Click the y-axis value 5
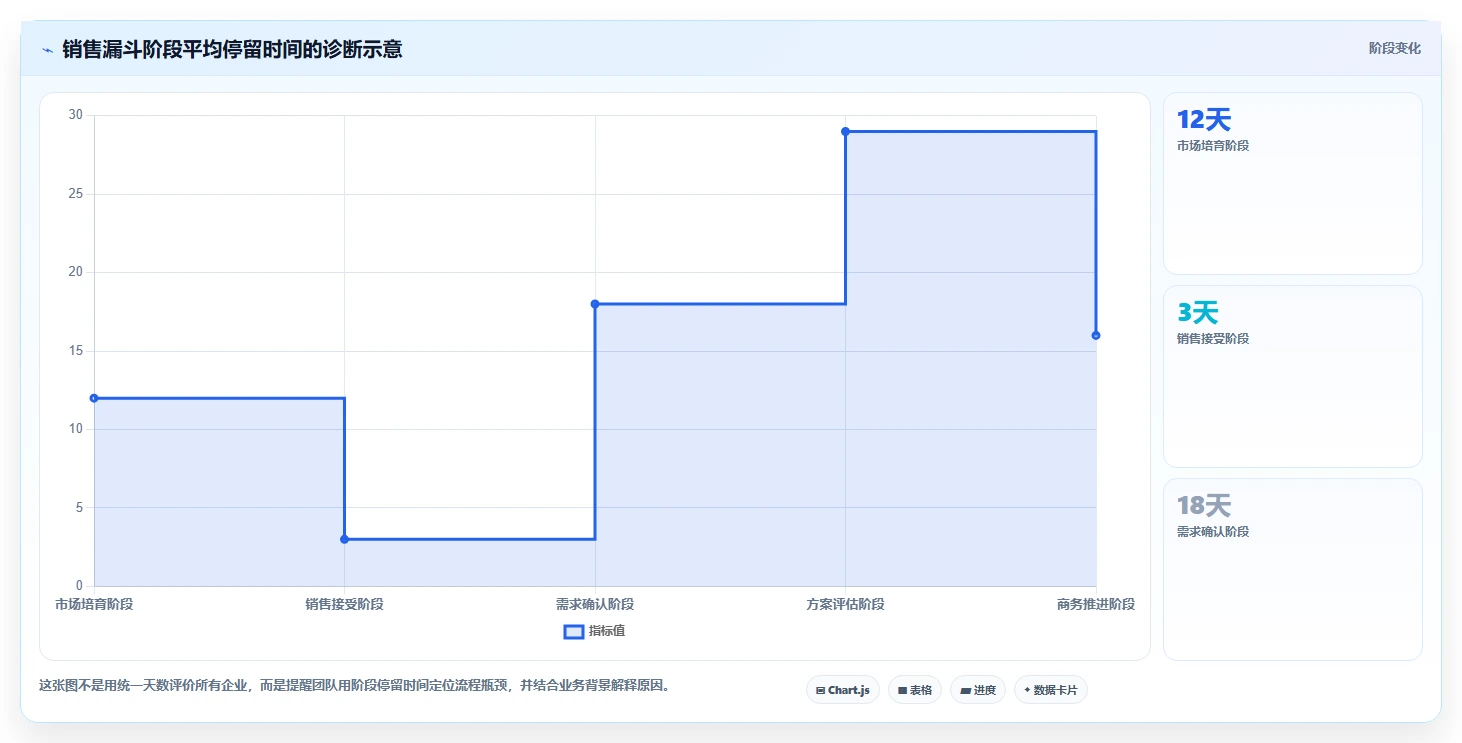Screen dimensions: 1462x743 (x=80, y=507)
